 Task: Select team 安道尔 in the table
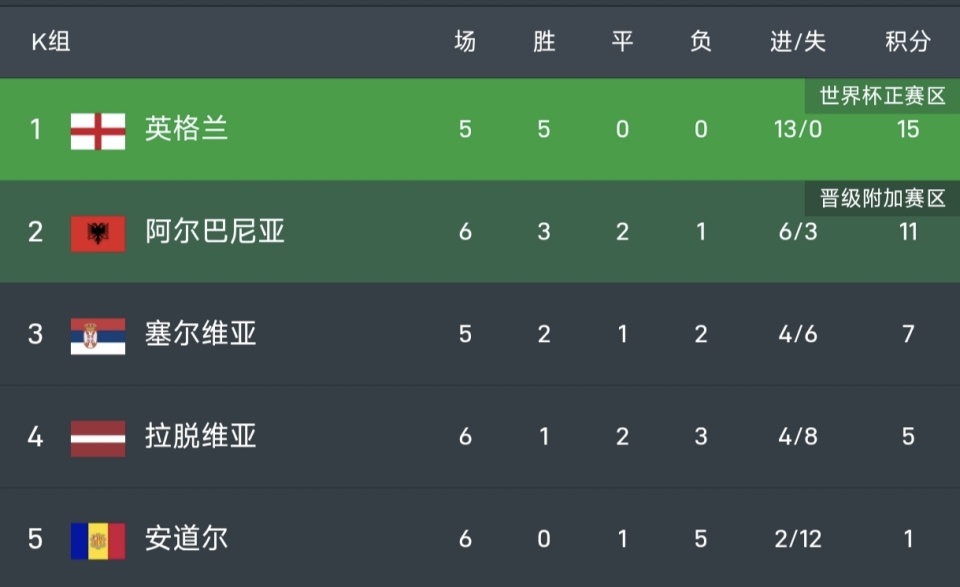[x=186, y=540]
